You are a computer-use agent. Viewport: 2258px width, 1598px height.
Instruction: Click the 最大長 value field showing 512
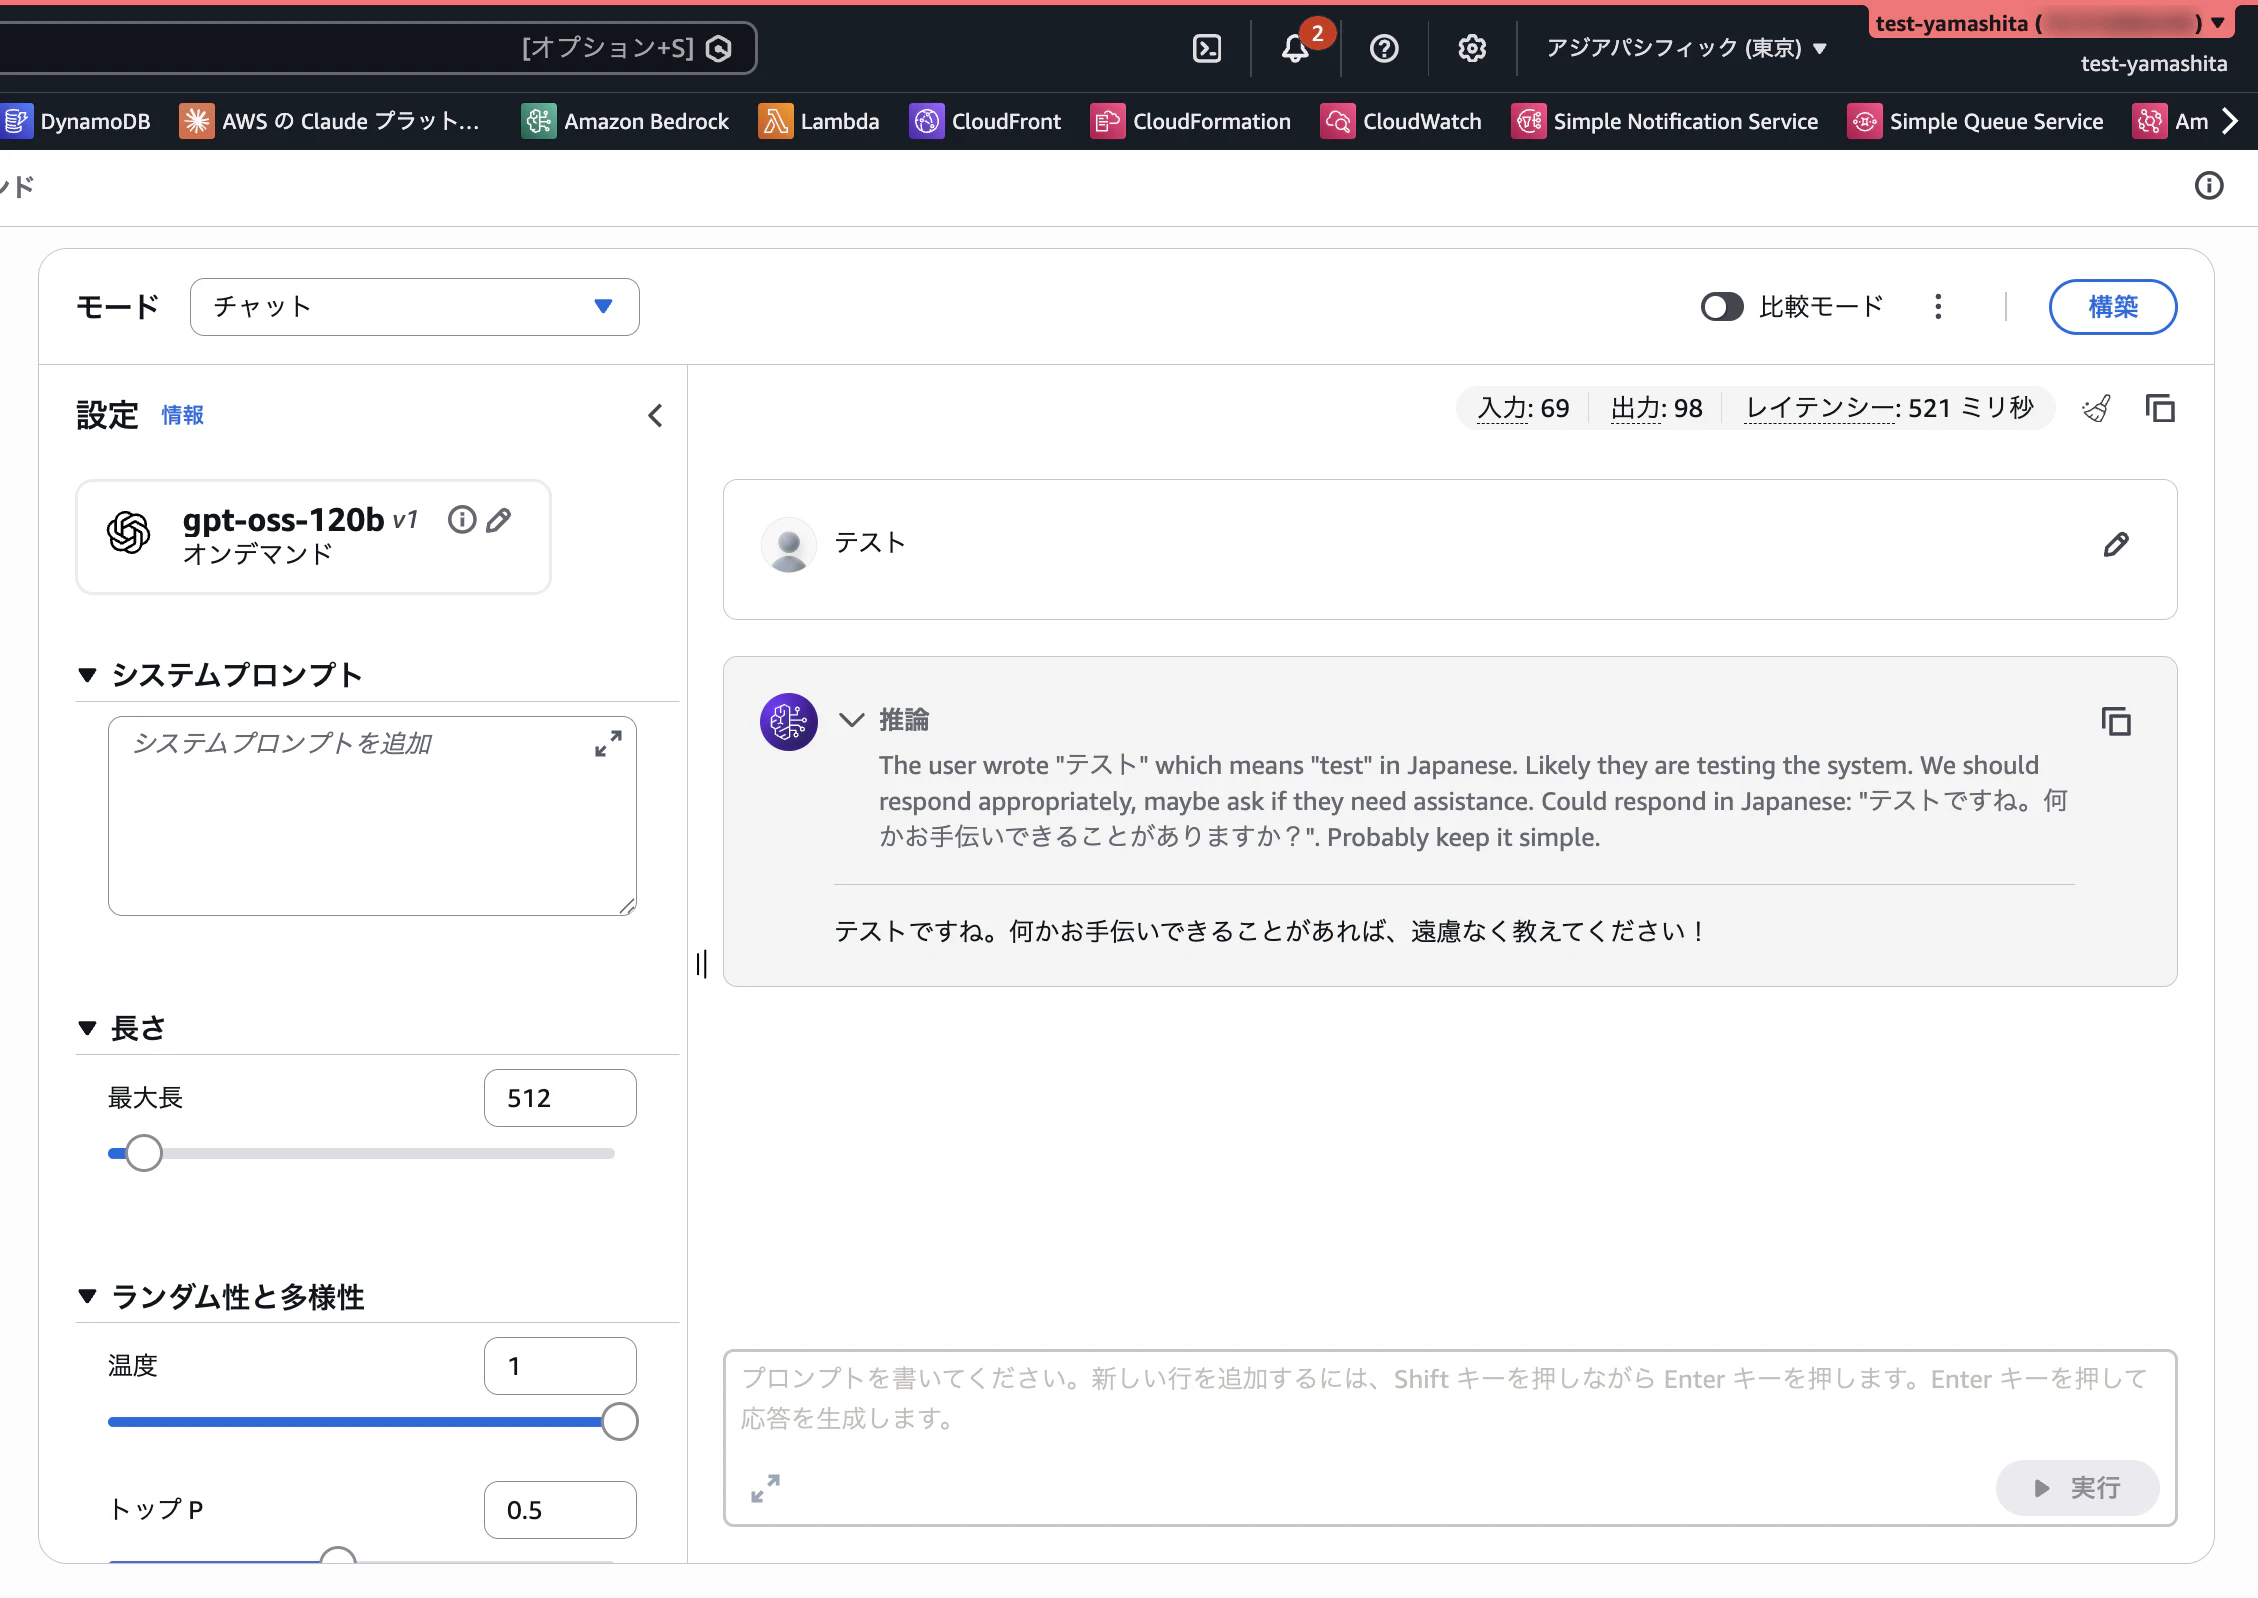(560, 1098)
